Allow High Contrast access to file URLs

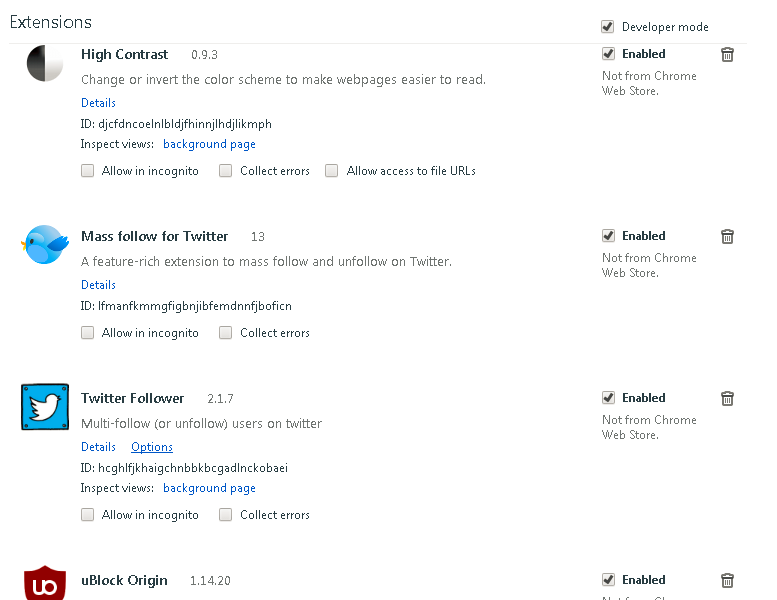pyautogui.click(x=332, y=171)
